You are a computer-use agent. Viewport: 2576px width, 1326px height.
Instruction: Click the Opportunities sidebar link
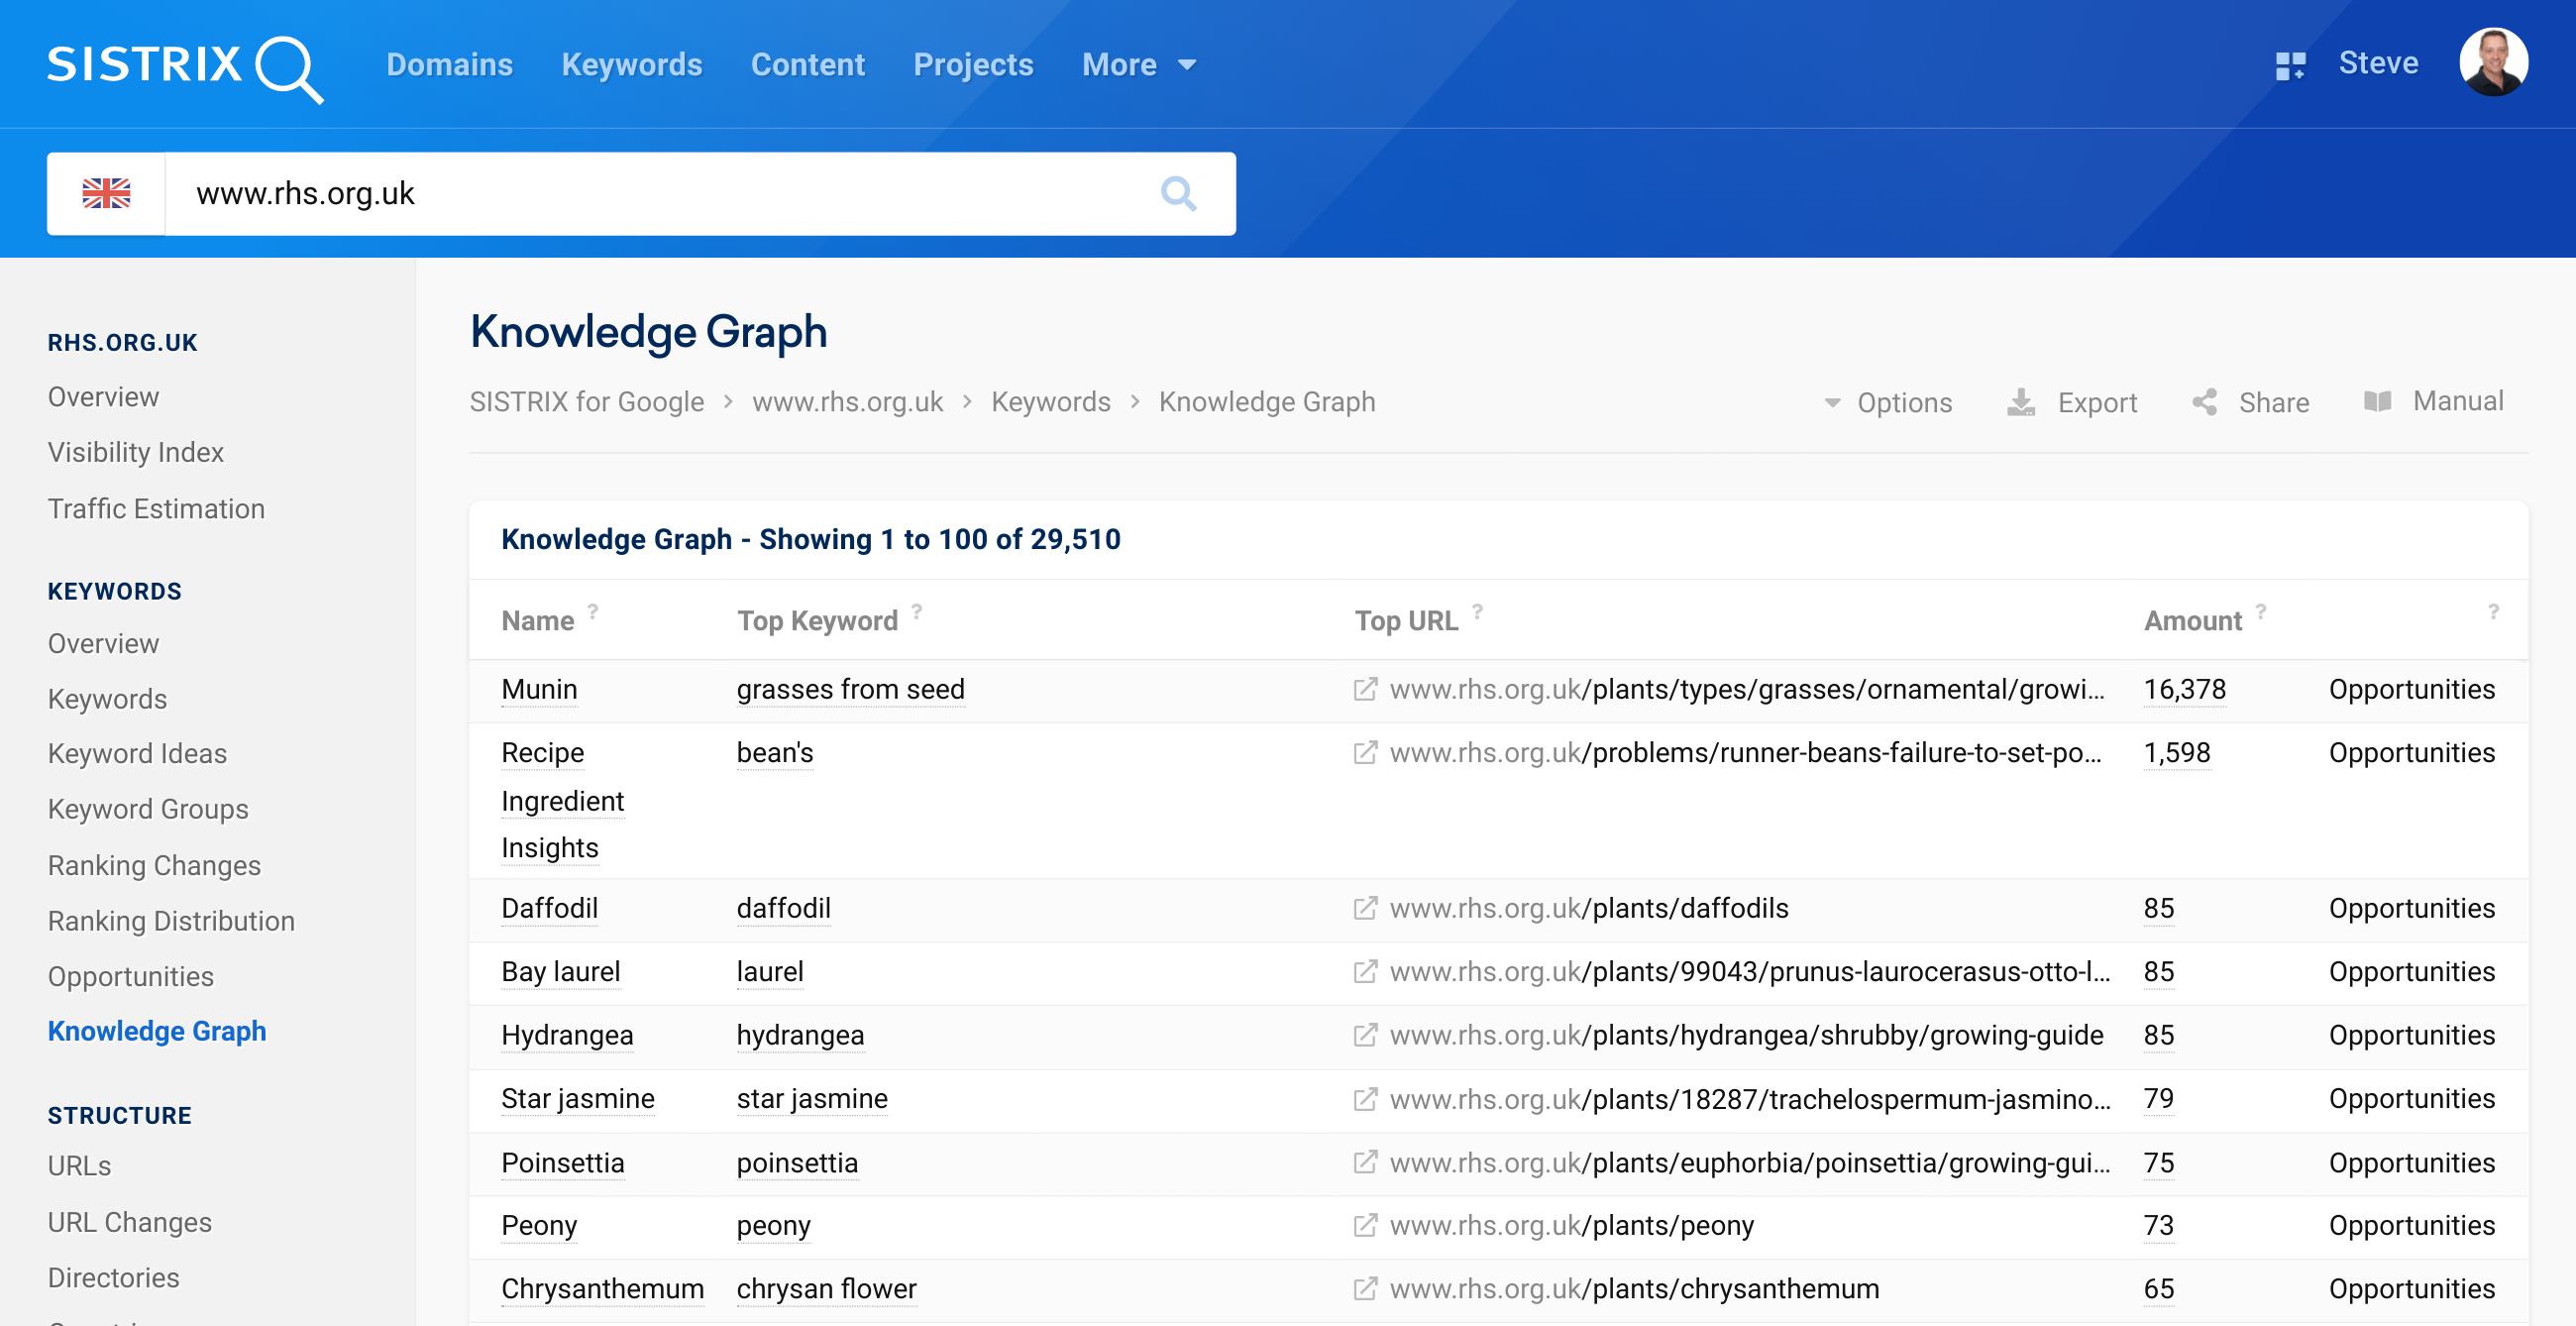[x=130, y=976]
